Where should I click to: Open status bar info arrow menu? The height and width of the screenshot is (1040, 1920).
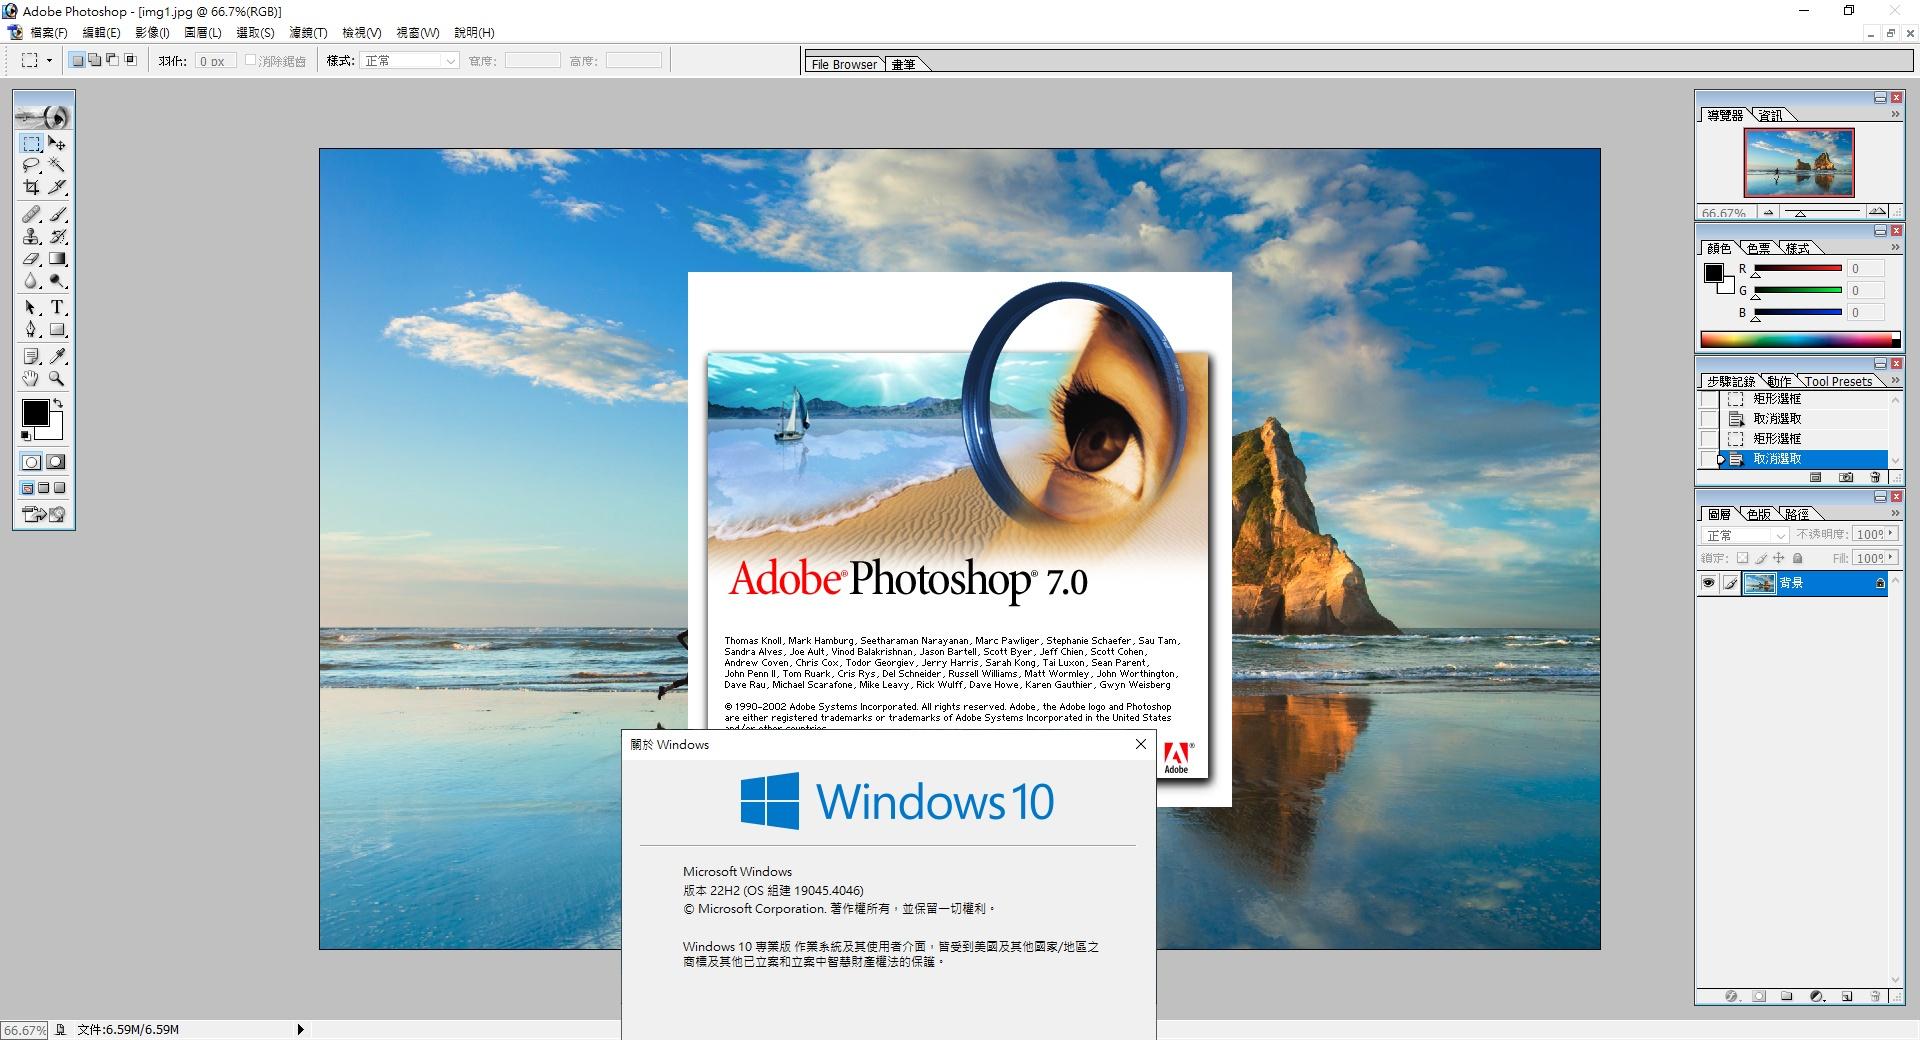[300, 1029]
